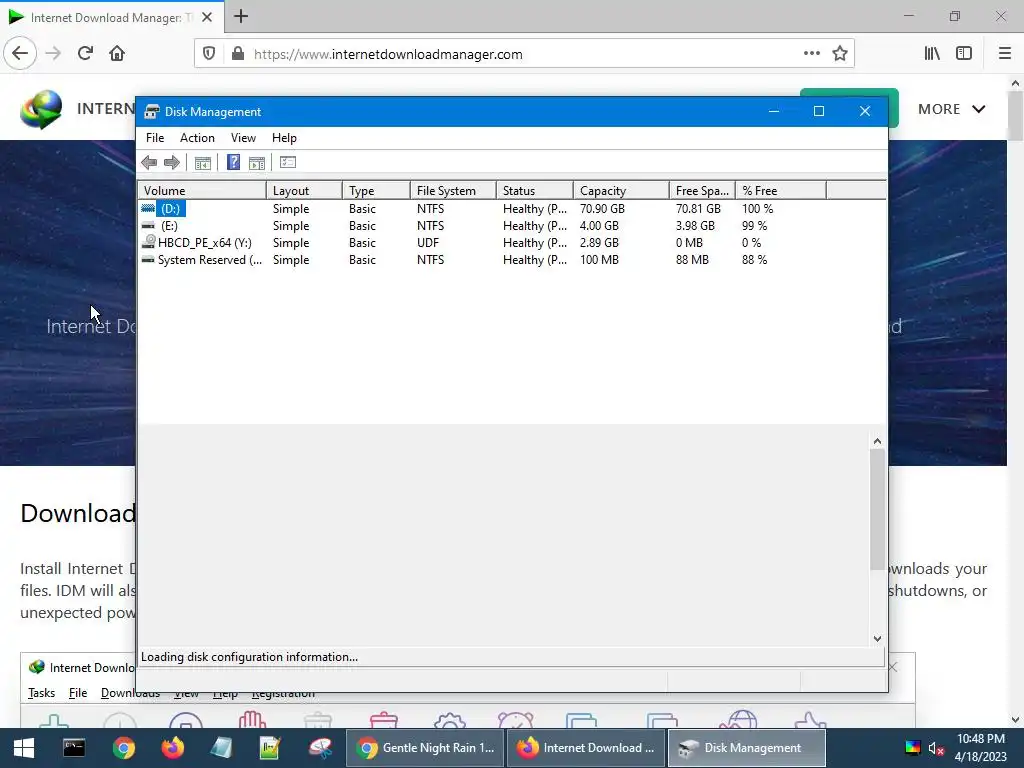This screenshot has width=1024, height=768.
Task: Click scroll down arrow in Disk Management lower pane
Action: [x=877, y=638]
